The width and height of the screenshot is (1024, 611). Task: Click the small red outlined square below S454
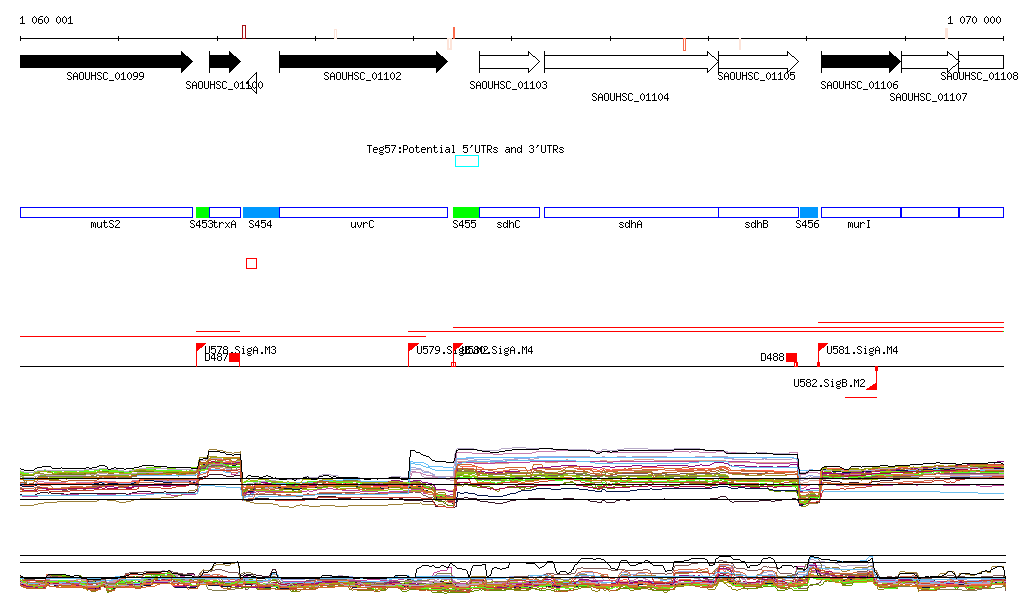click(251, 264)
